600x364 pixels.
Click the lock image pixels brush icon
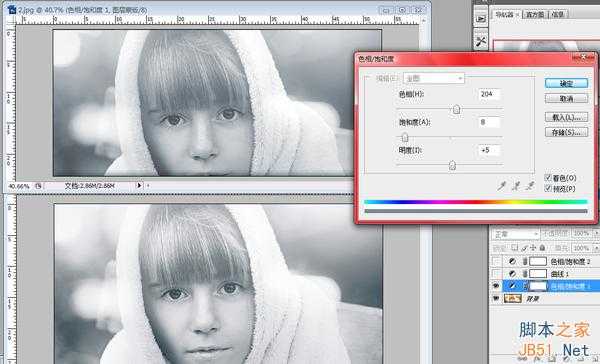point(524,248)
